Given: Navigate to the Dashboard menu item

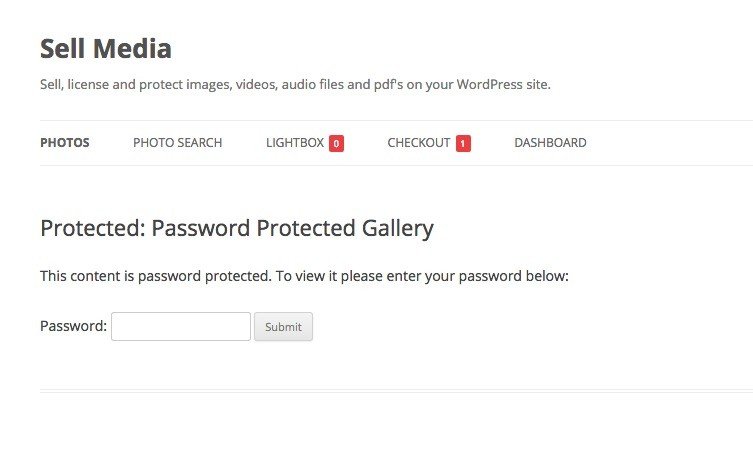Looking at the screenshot, I should [550, 143].
